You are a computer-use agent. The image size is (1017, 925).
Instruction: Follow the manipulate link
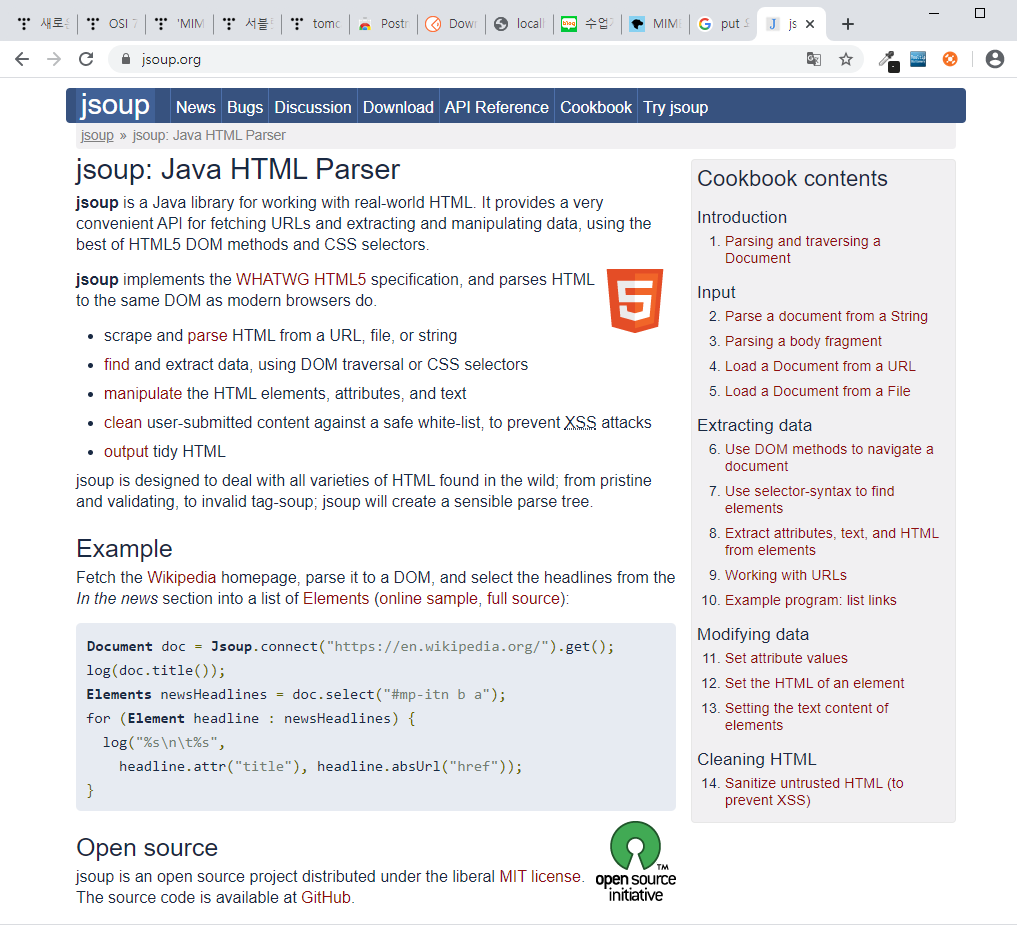coord(143,394)
